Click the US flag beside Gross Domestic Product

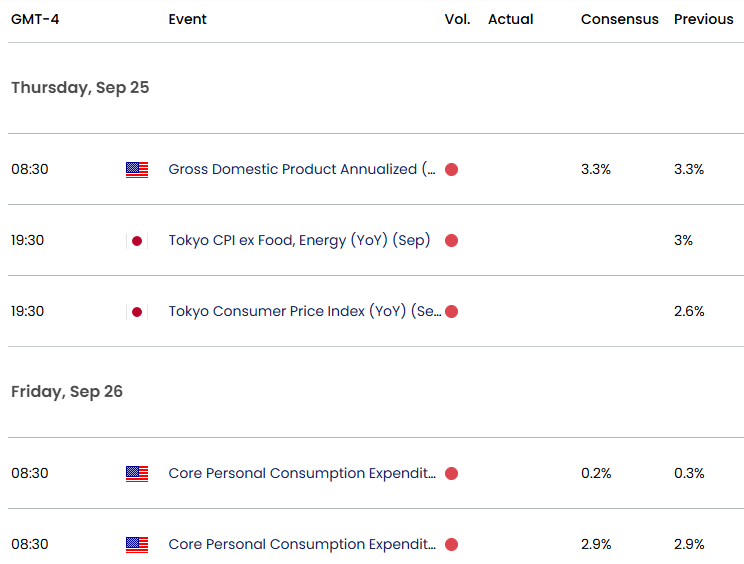(137, 170)
